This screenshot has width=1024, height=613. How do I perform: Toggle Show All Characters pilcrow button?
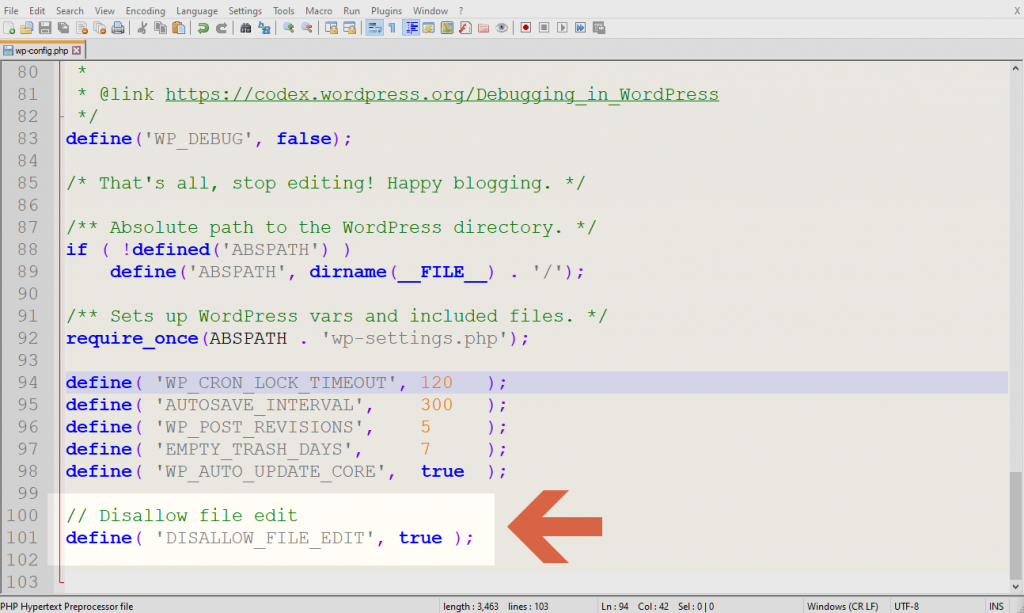point(391,28)
